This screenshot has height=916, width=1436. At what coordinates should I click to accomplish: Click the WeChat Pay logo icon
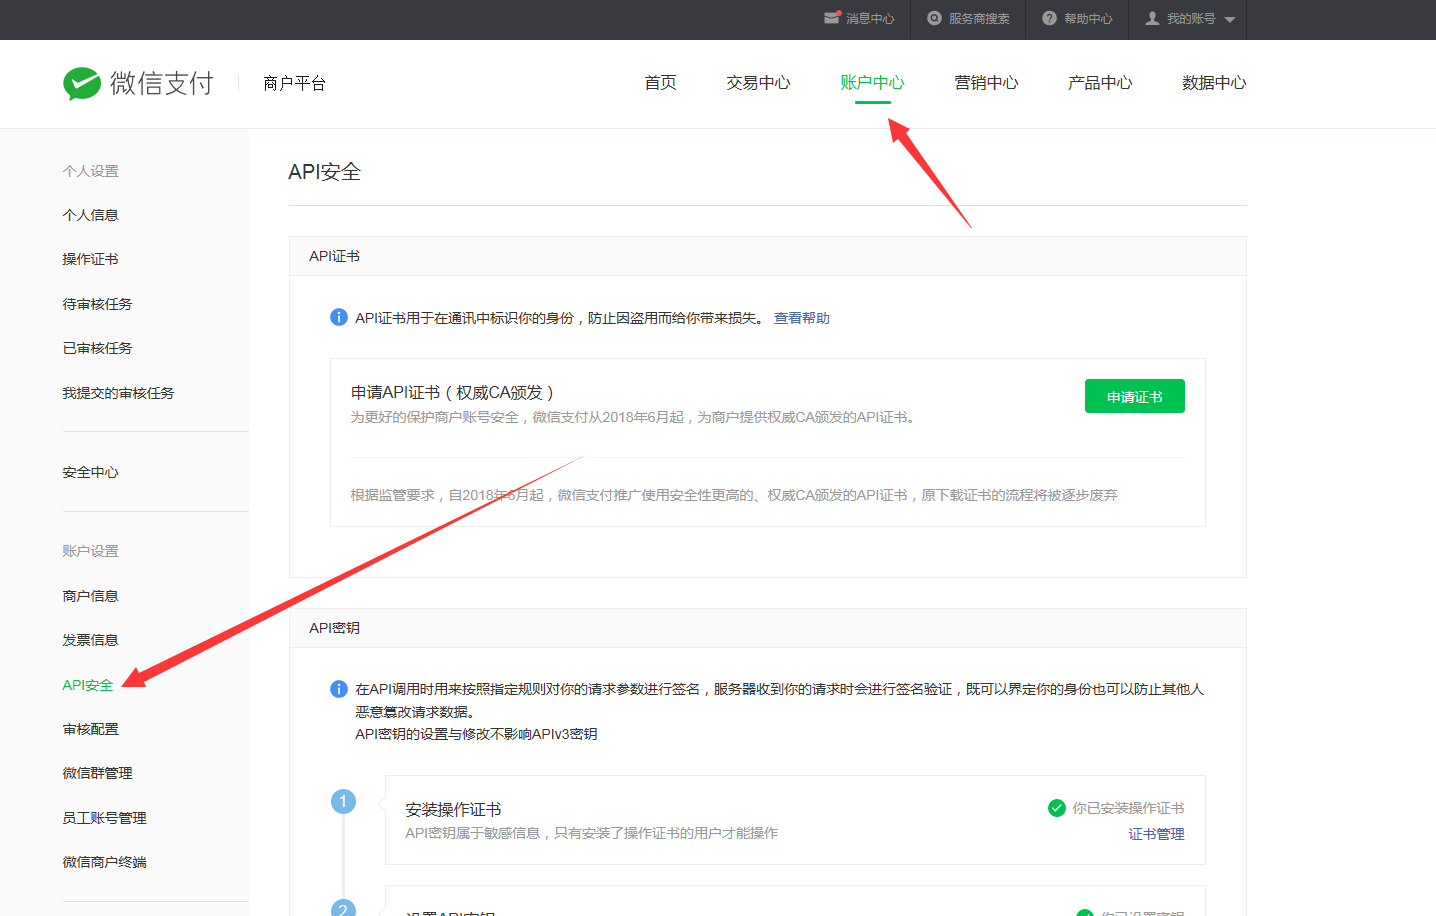click(x=82, y=84)
